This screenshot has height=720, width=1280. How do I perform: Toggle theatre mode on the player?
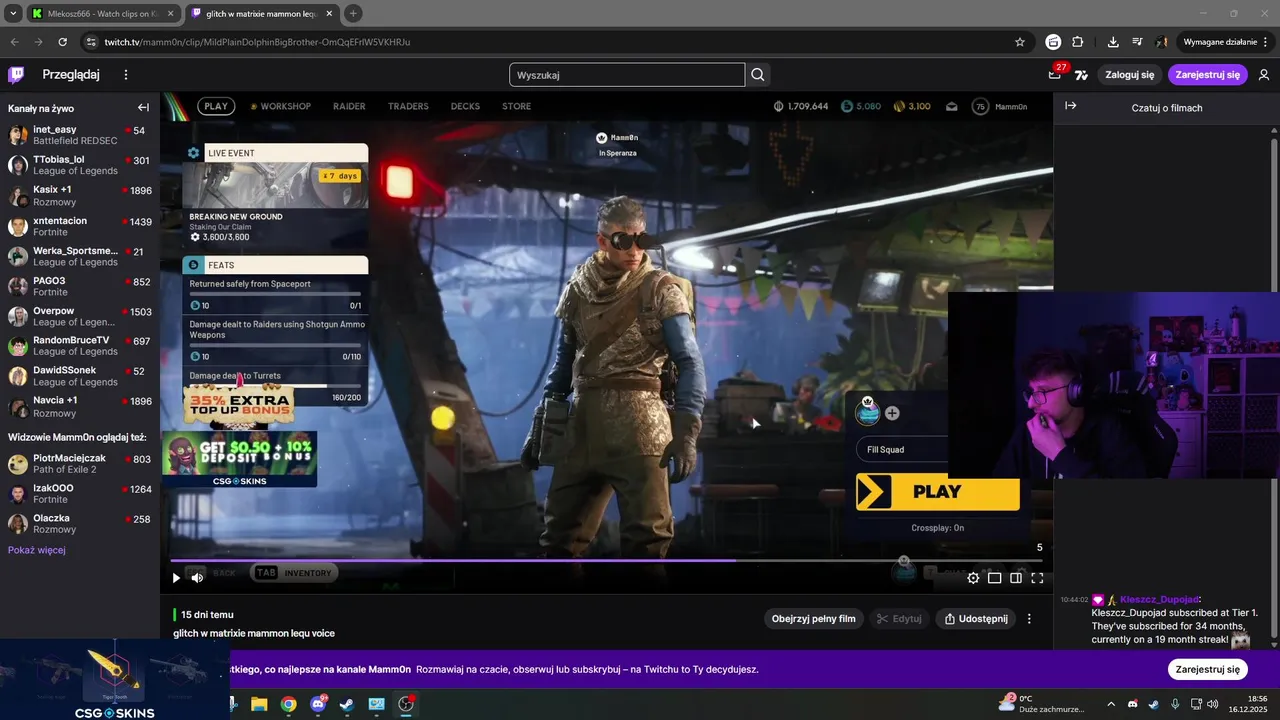[x=995, y=578]
